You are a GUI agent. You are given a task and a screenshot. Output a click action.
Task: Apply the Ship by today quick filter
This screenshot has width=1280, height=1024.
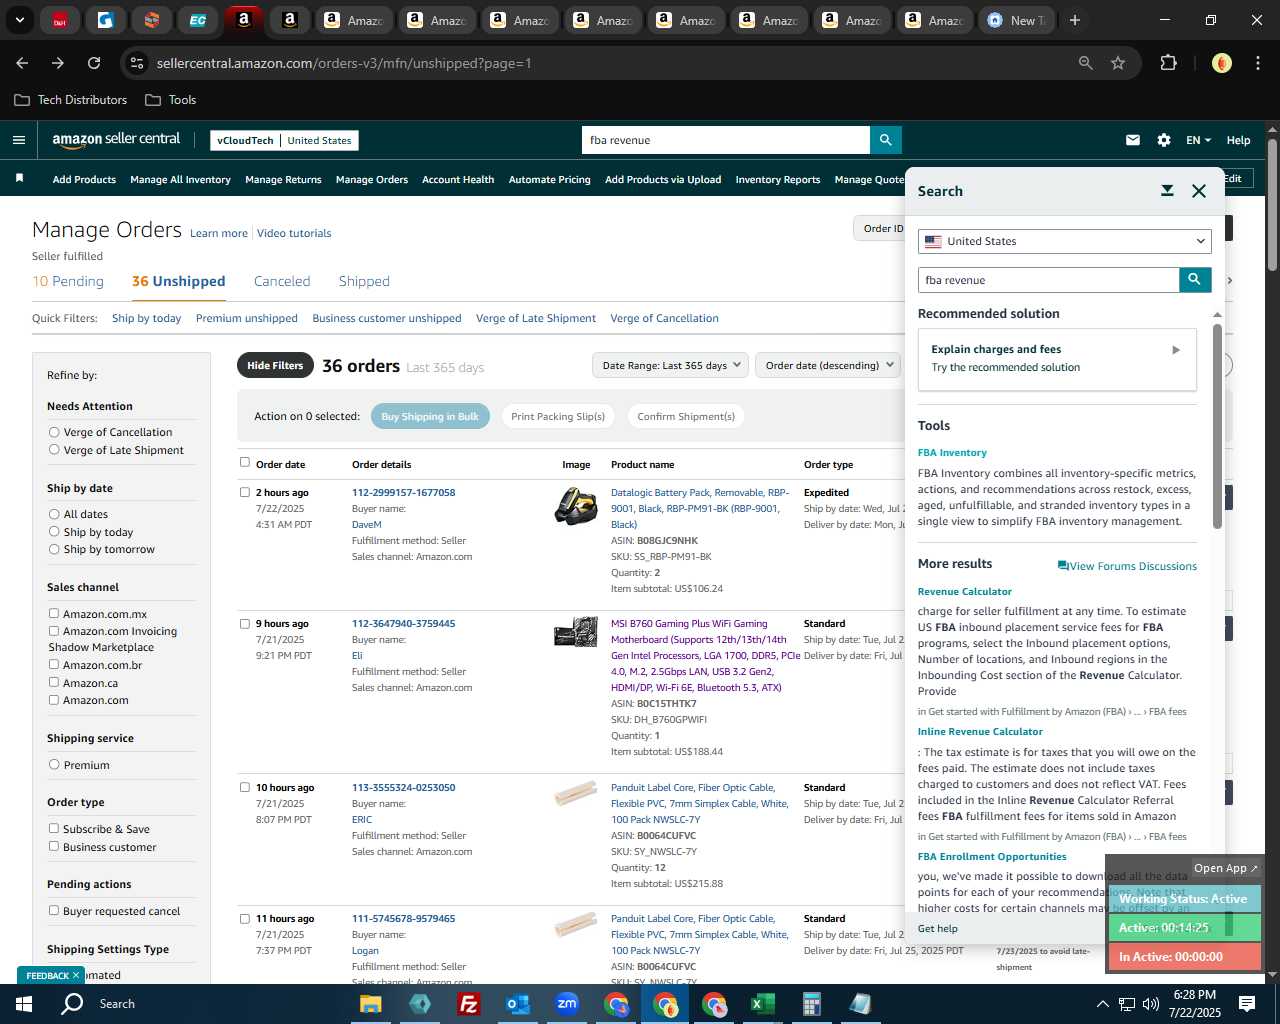[x=146, y=318]
